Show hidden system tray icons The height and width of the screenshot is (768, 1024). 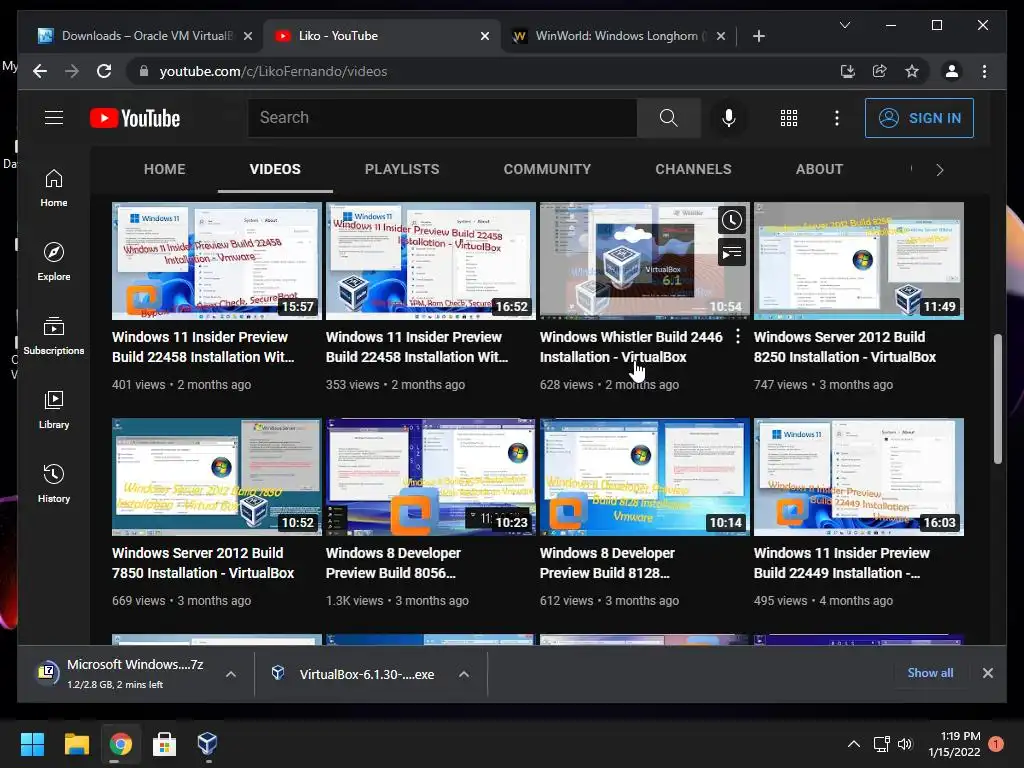[853, 744]
